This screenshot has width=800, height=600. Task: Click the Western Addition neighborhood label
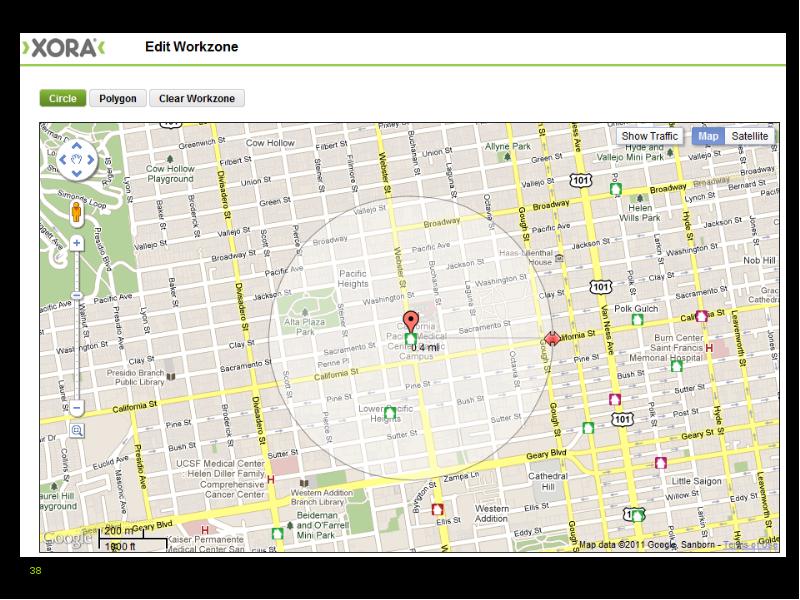[491, 514]
